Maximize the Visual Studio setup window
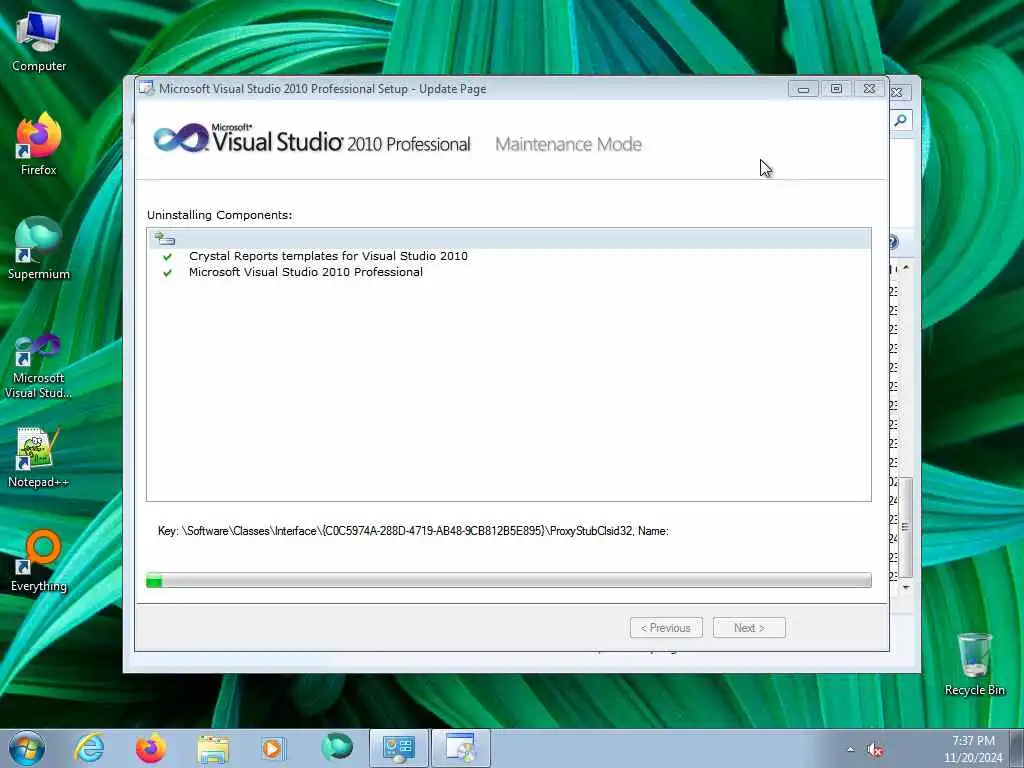 pos(836,89)
